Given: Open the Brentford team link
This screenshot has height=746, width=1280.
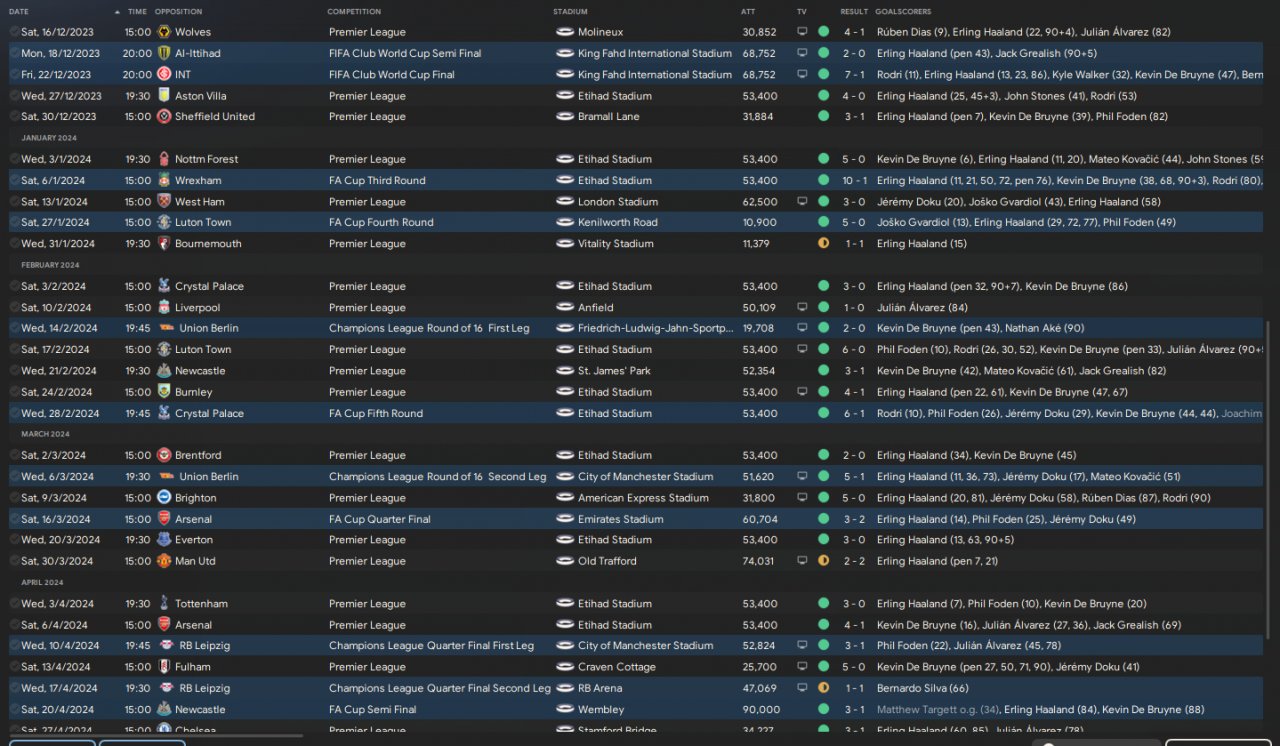Looking at the screenshot, I should (198, 455).
